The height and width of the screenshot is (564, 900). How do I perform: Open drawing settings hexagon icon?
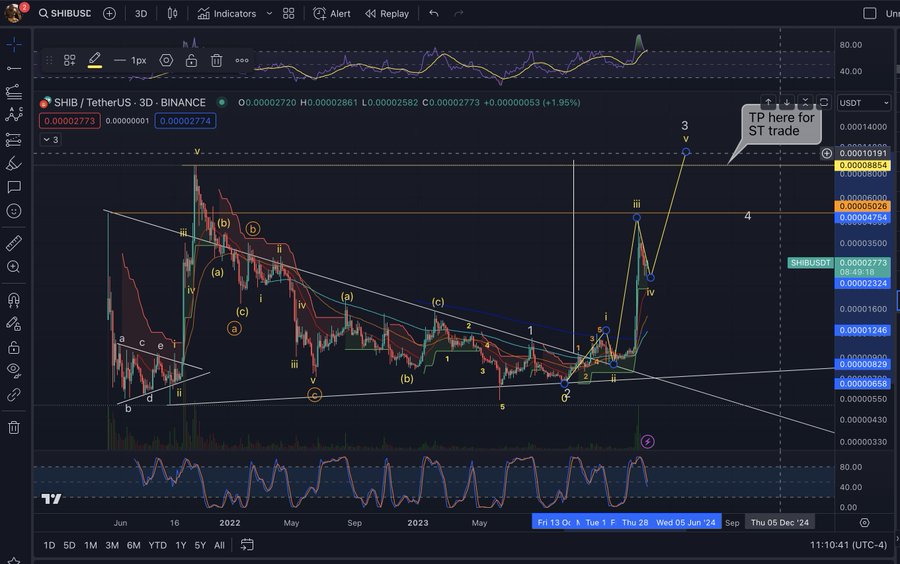pyautogui.click(x=166, y=60)
